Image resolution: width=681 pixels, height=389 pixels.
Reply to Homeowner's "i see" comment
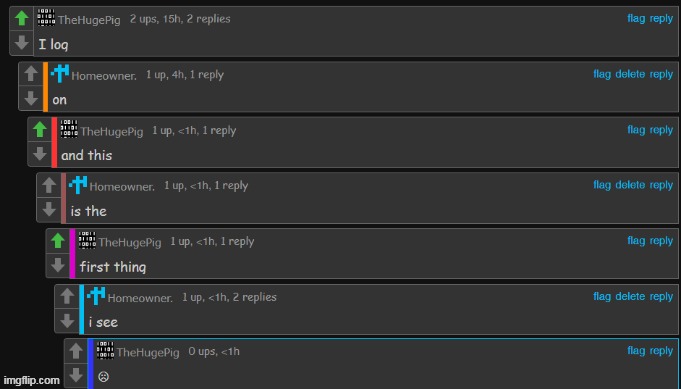click(661, 297)
